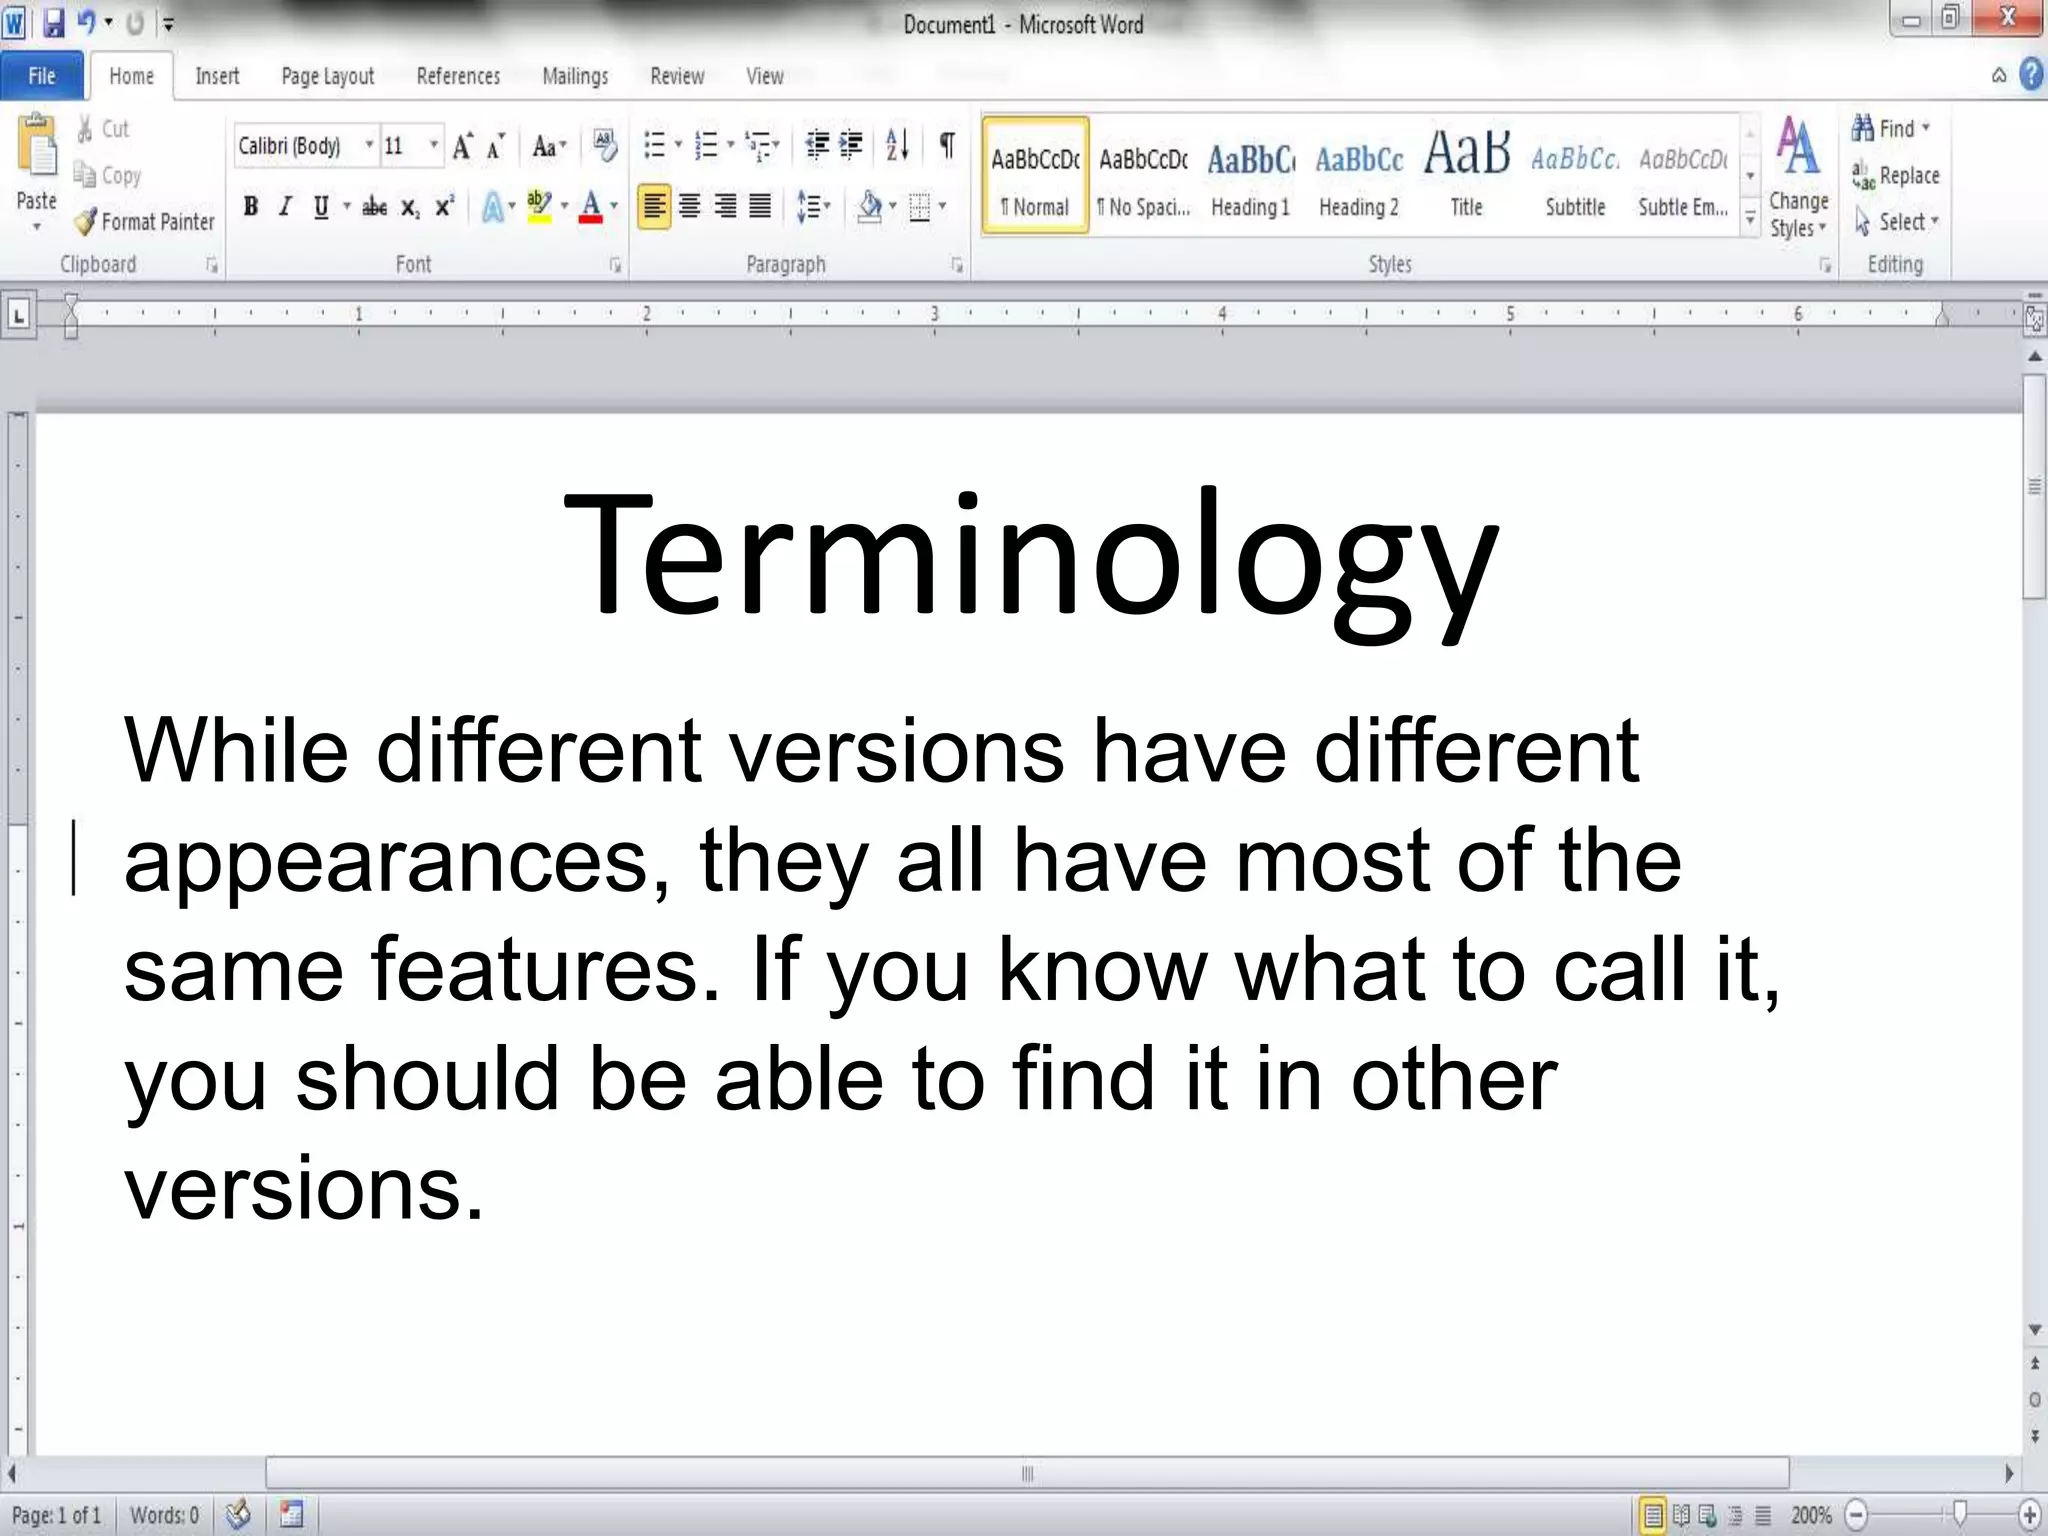Switch to Print Layout view
Viewport: 2048px width, 1536px height.
(x=1653, y=1516)
